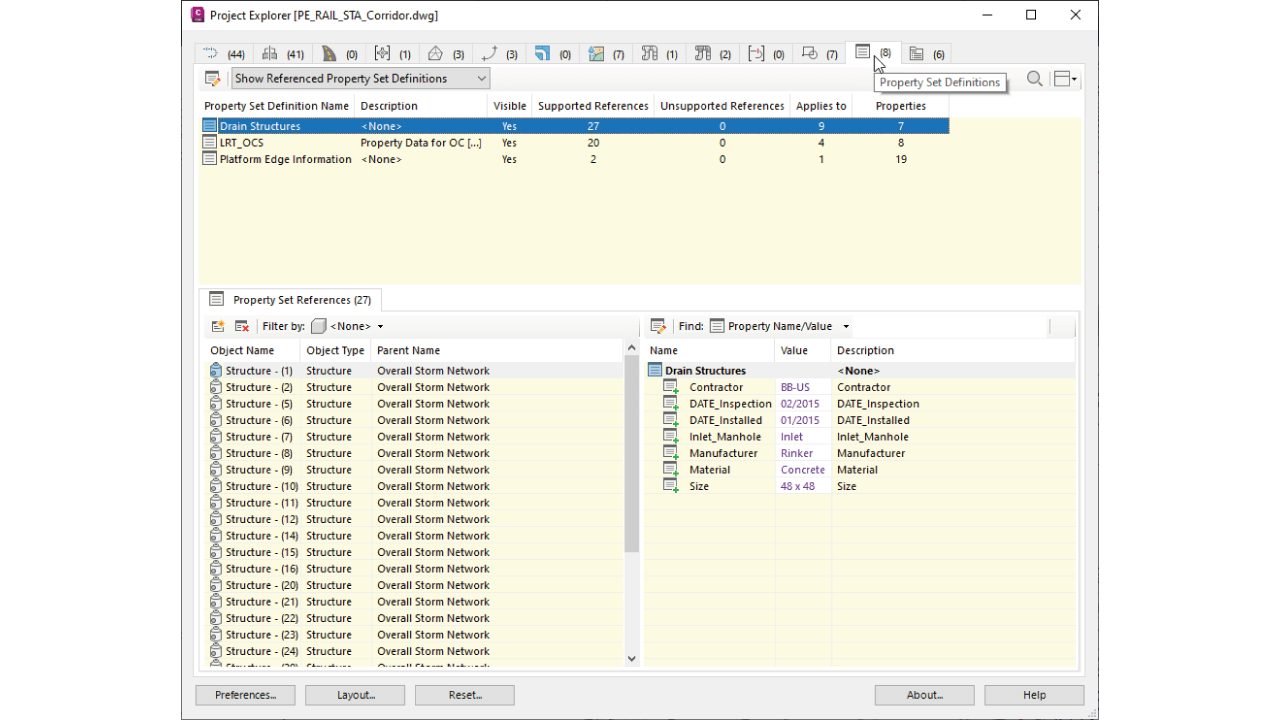Open the Pressure Networks tab with (2)
This screenshot has height=720, width=1280.
click(x=713, y=54)
